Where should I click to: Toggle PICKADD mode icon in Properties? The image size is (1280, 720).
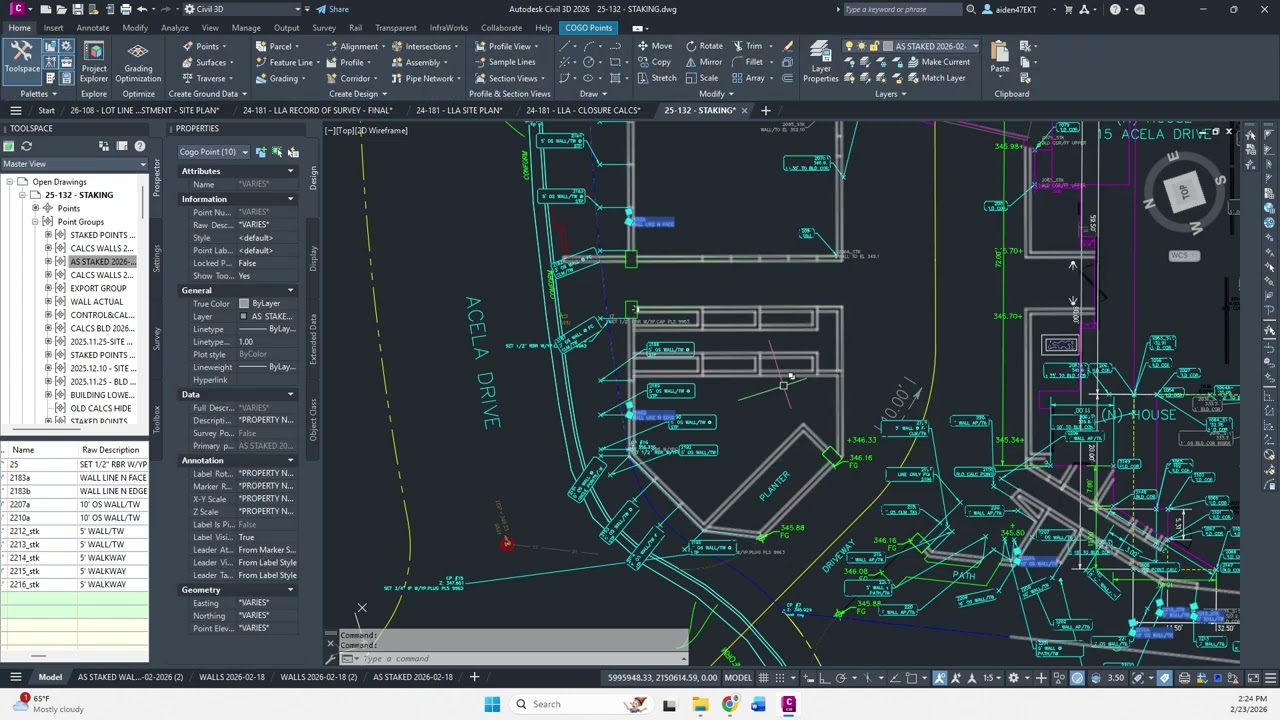coord(261,152)
